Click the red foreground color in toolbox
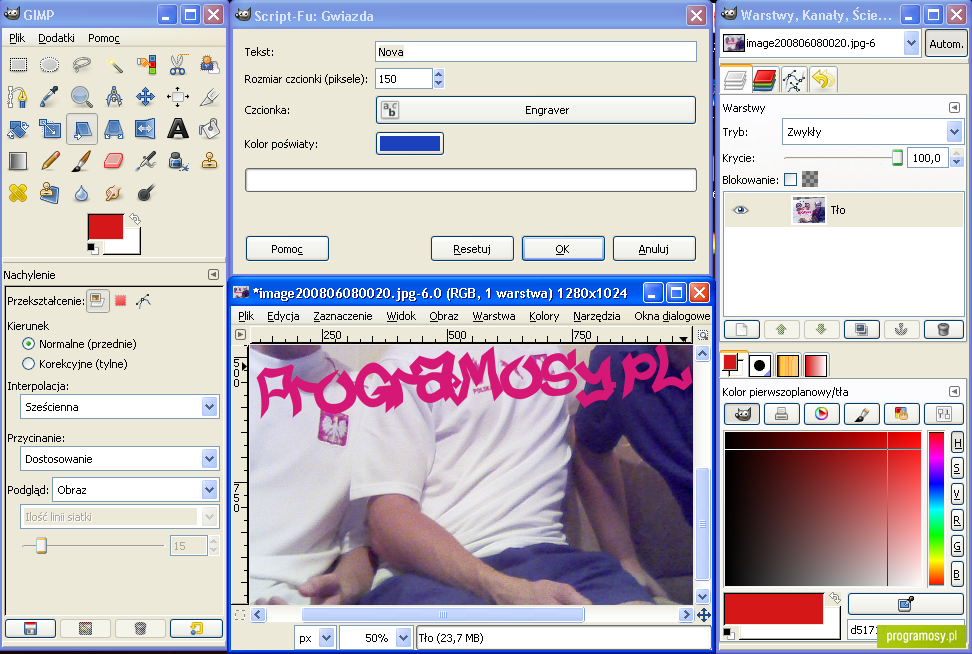The height and width of the screenshot is (654, 972). tap(105, 226)
